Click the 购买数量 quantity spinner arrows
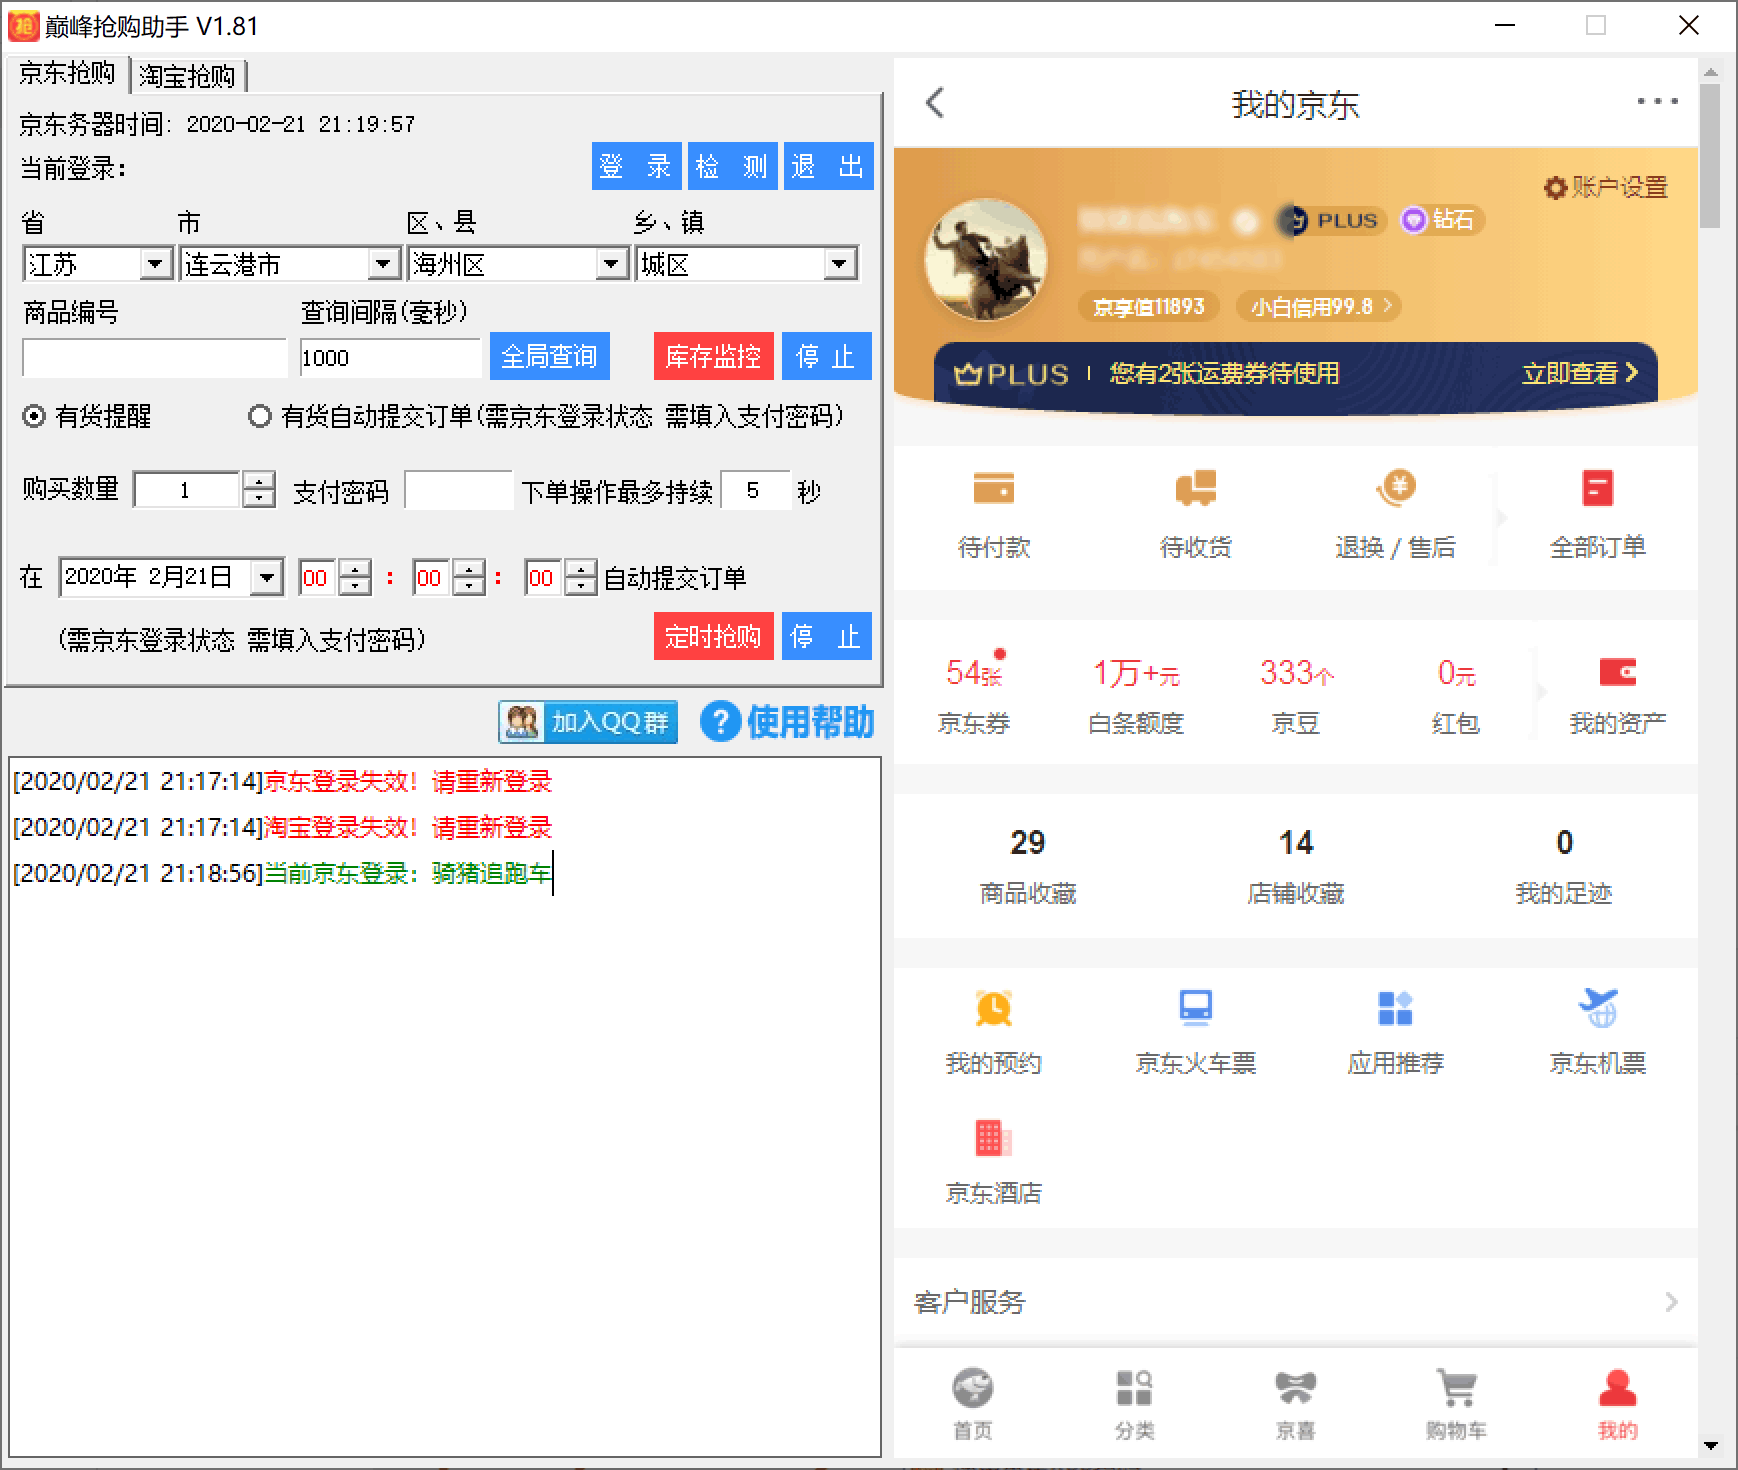This screenshot has height=1470, width=1738. 259,490
